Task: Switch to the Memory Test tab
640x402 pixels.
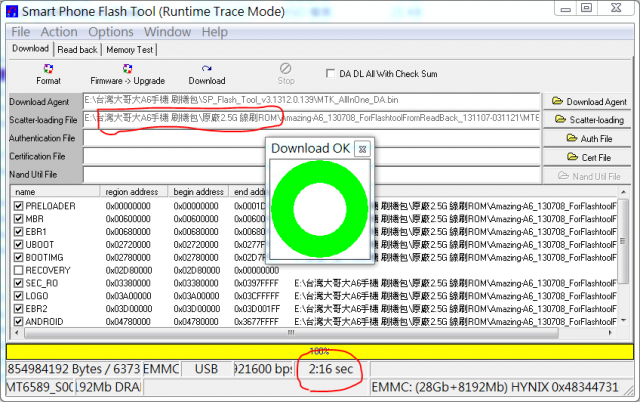Action: [129, 50]
